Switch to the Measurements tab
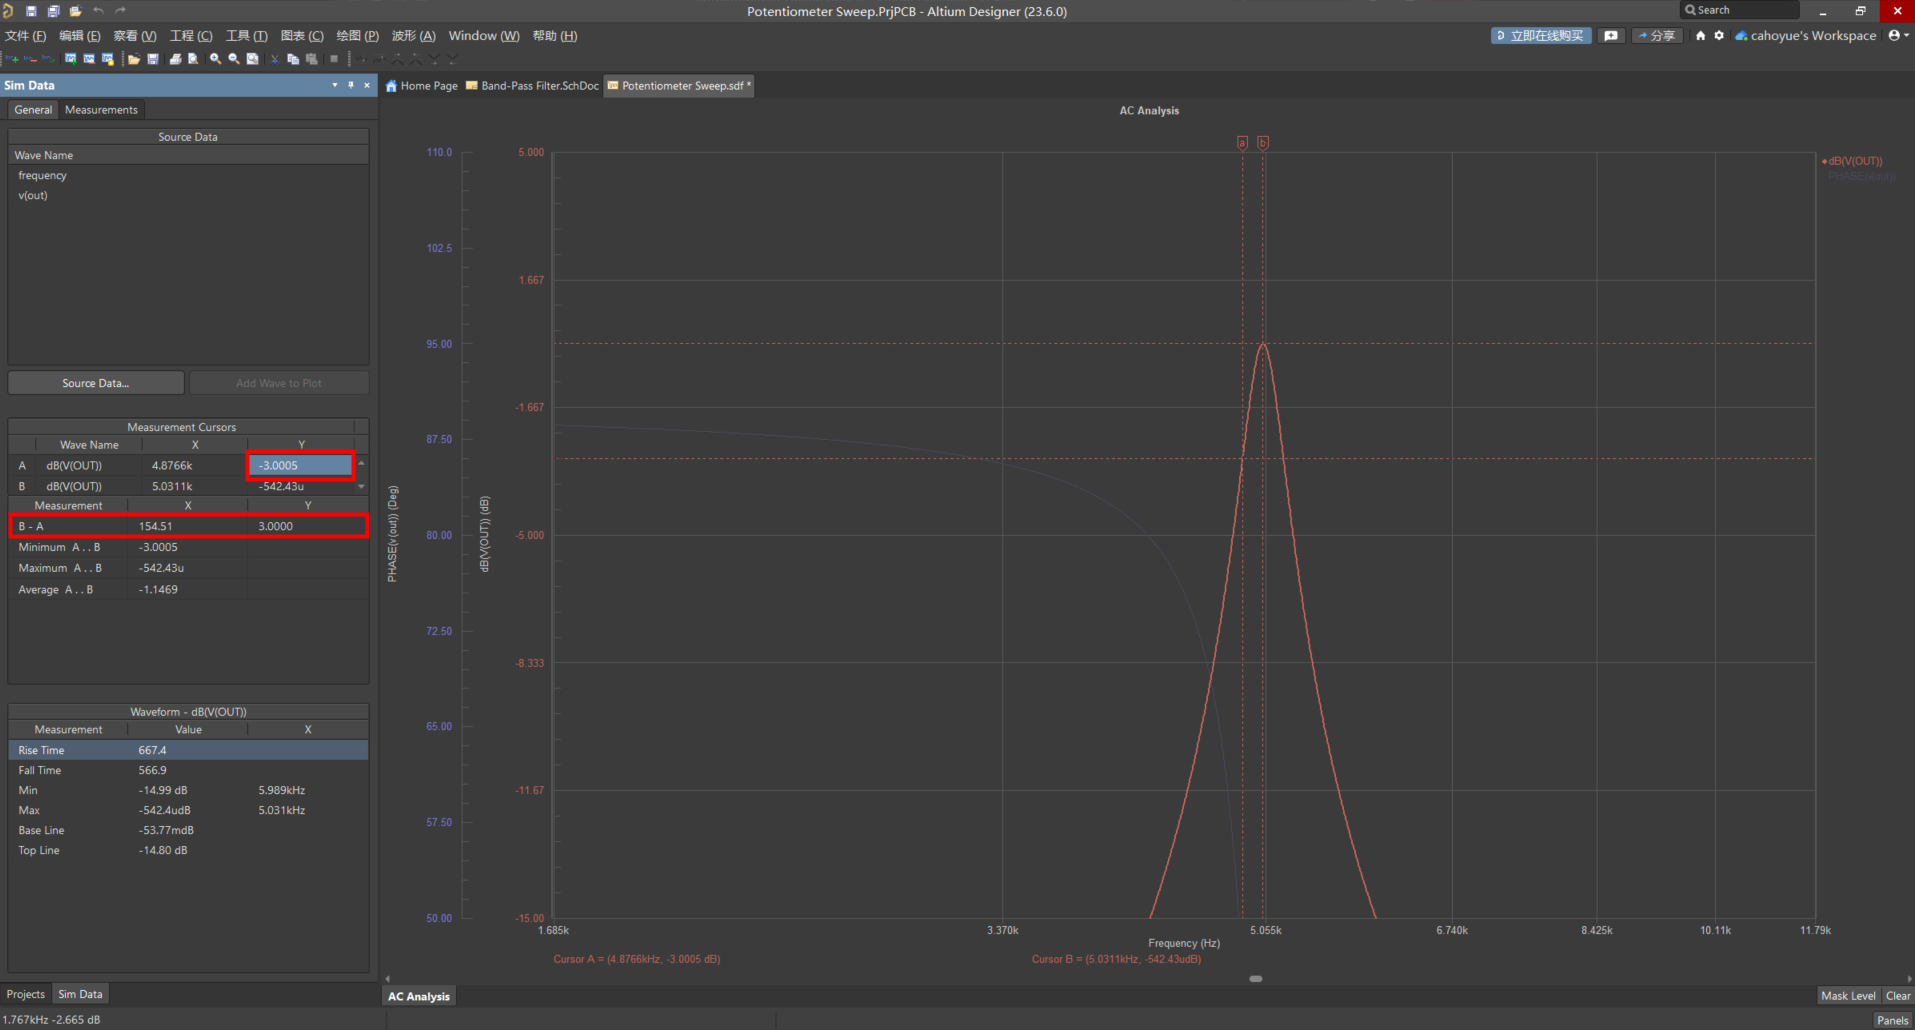Image resolution: width=1915 pixels, height=1030 pixels. [101, 110]
